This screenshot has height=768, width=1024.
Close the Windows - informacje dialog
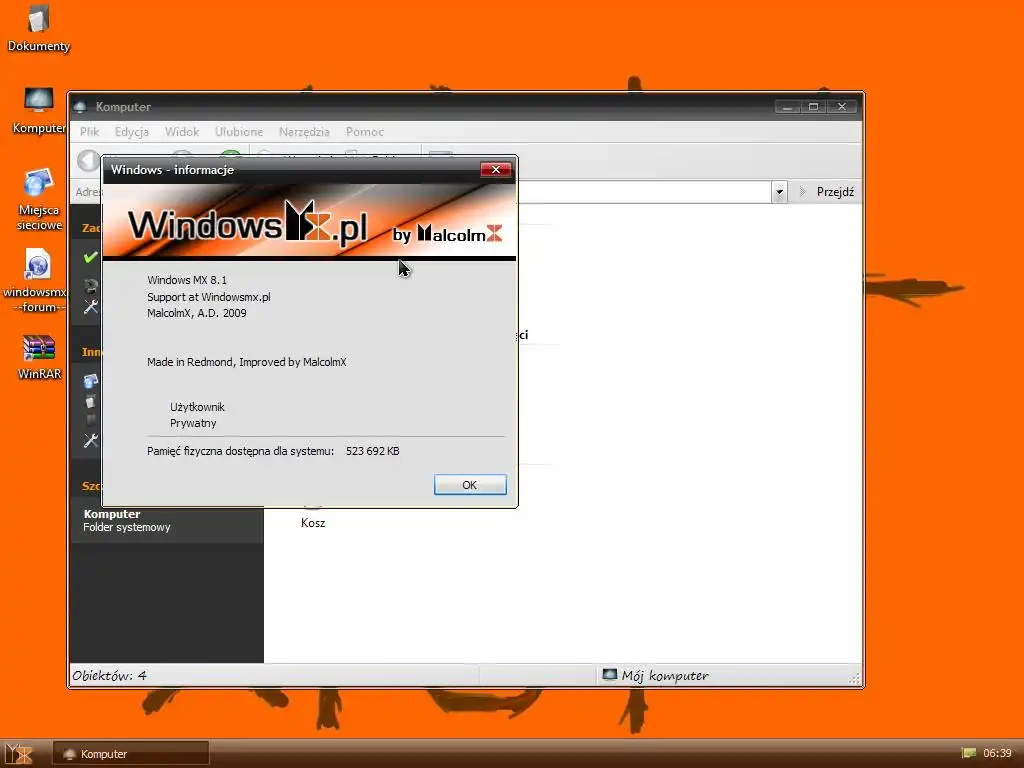coord(496,170)
